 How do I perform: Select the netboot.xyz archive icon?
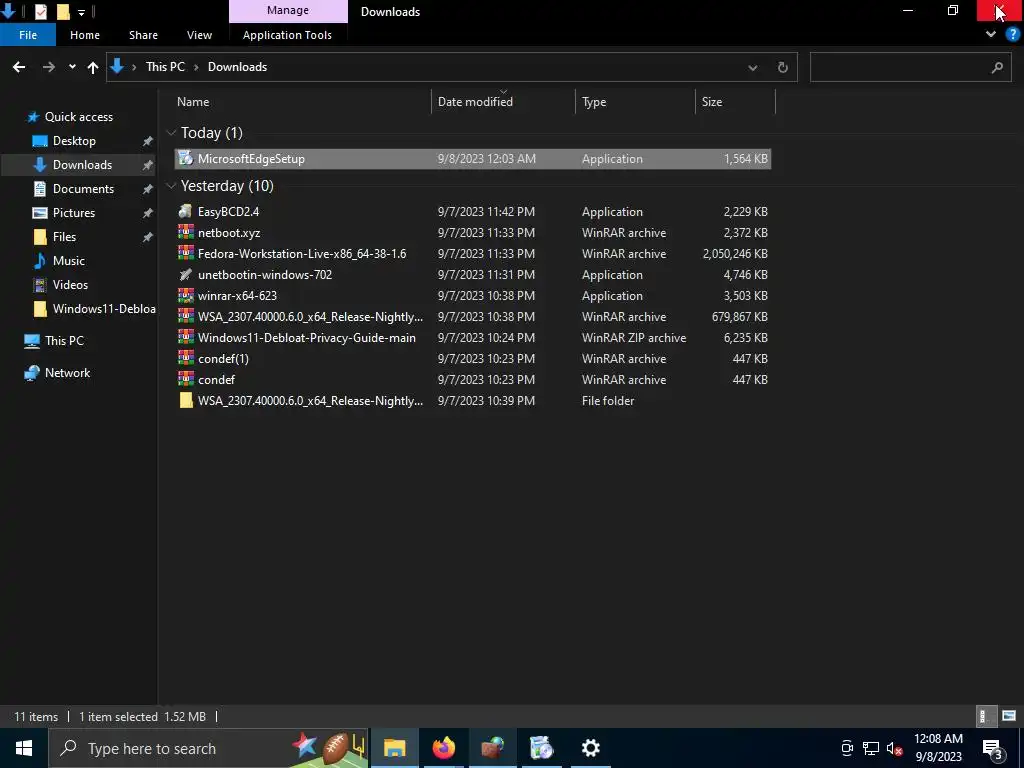pos(185,232)
